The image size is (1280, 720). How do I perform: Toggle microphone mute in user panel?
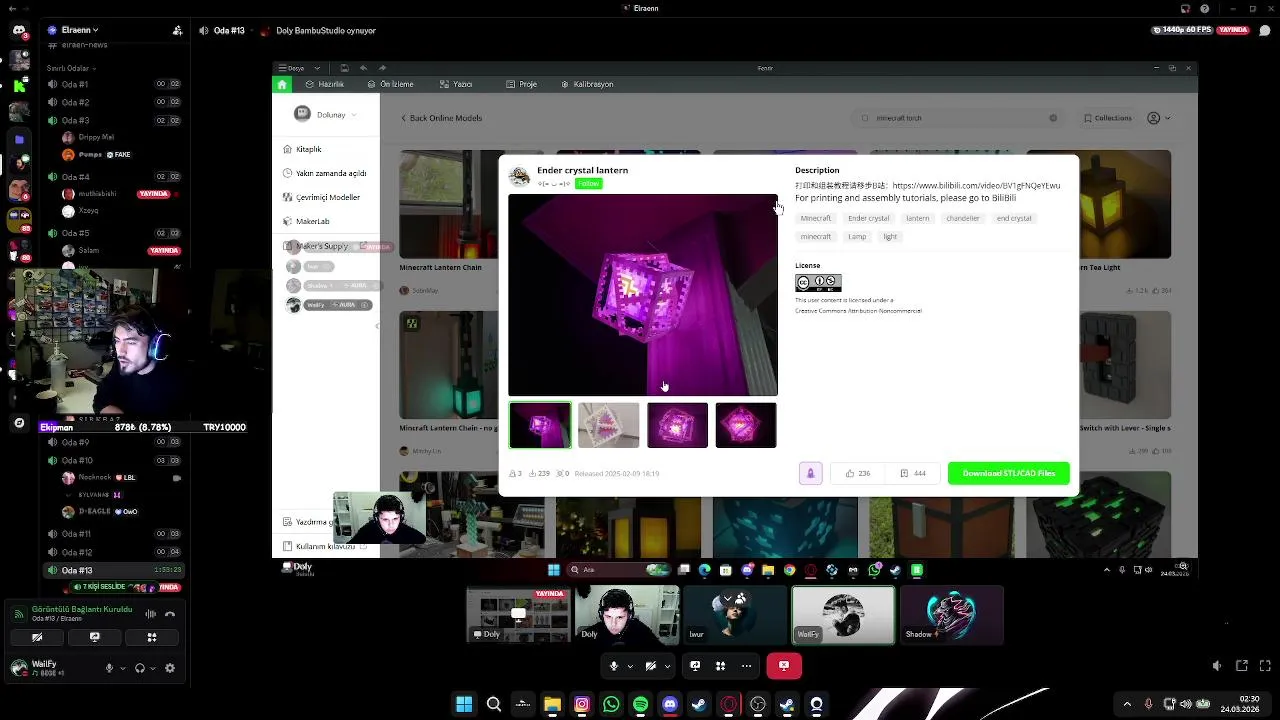[110, 668]
